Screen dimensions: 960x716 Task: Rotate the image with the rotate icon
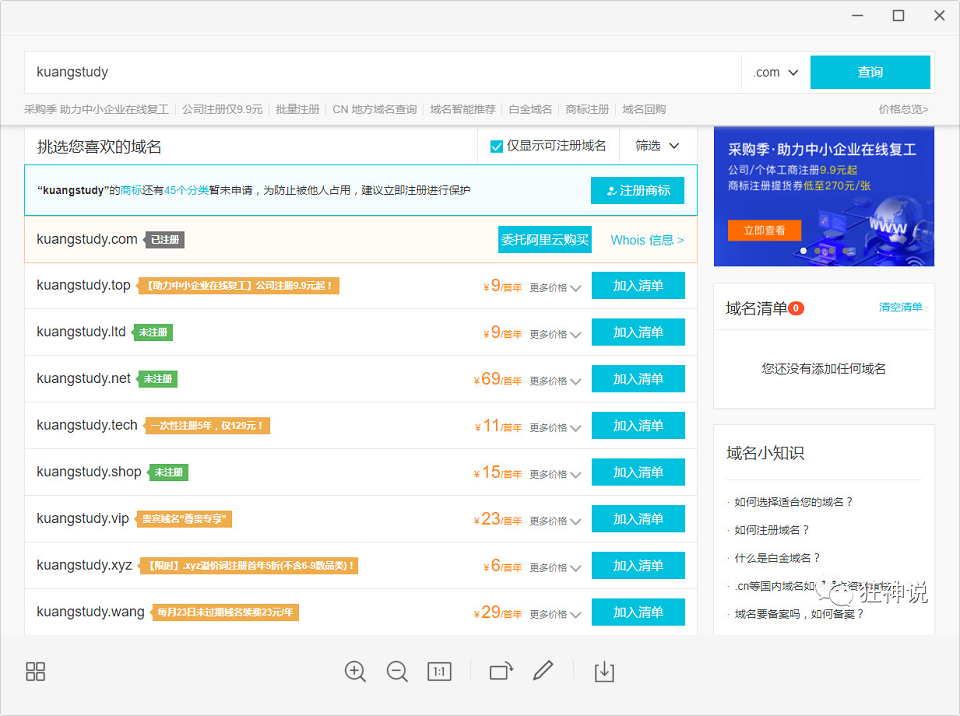coord(501,671)
